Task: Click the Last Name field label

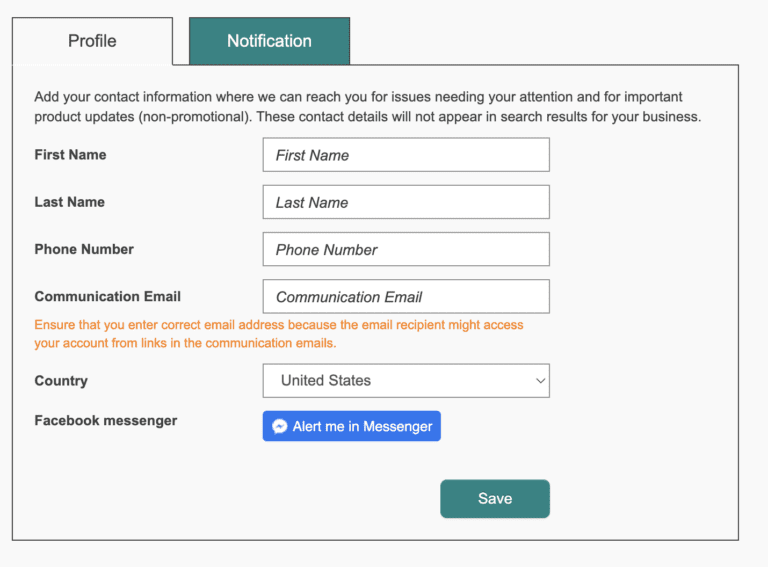Action: (69, 202)
